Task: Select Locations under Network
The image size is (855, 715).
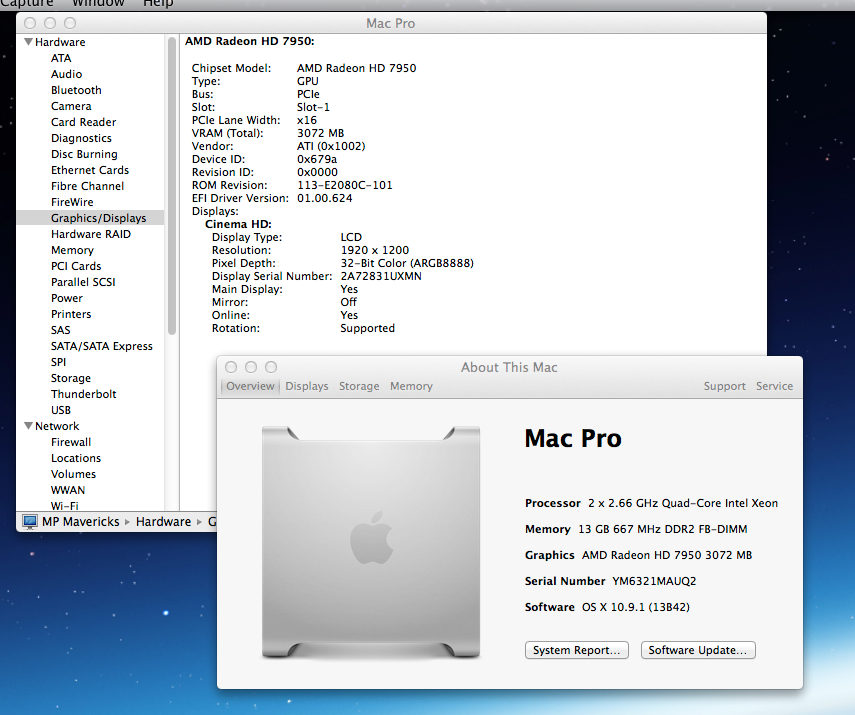Action: [x=76, y=458]
